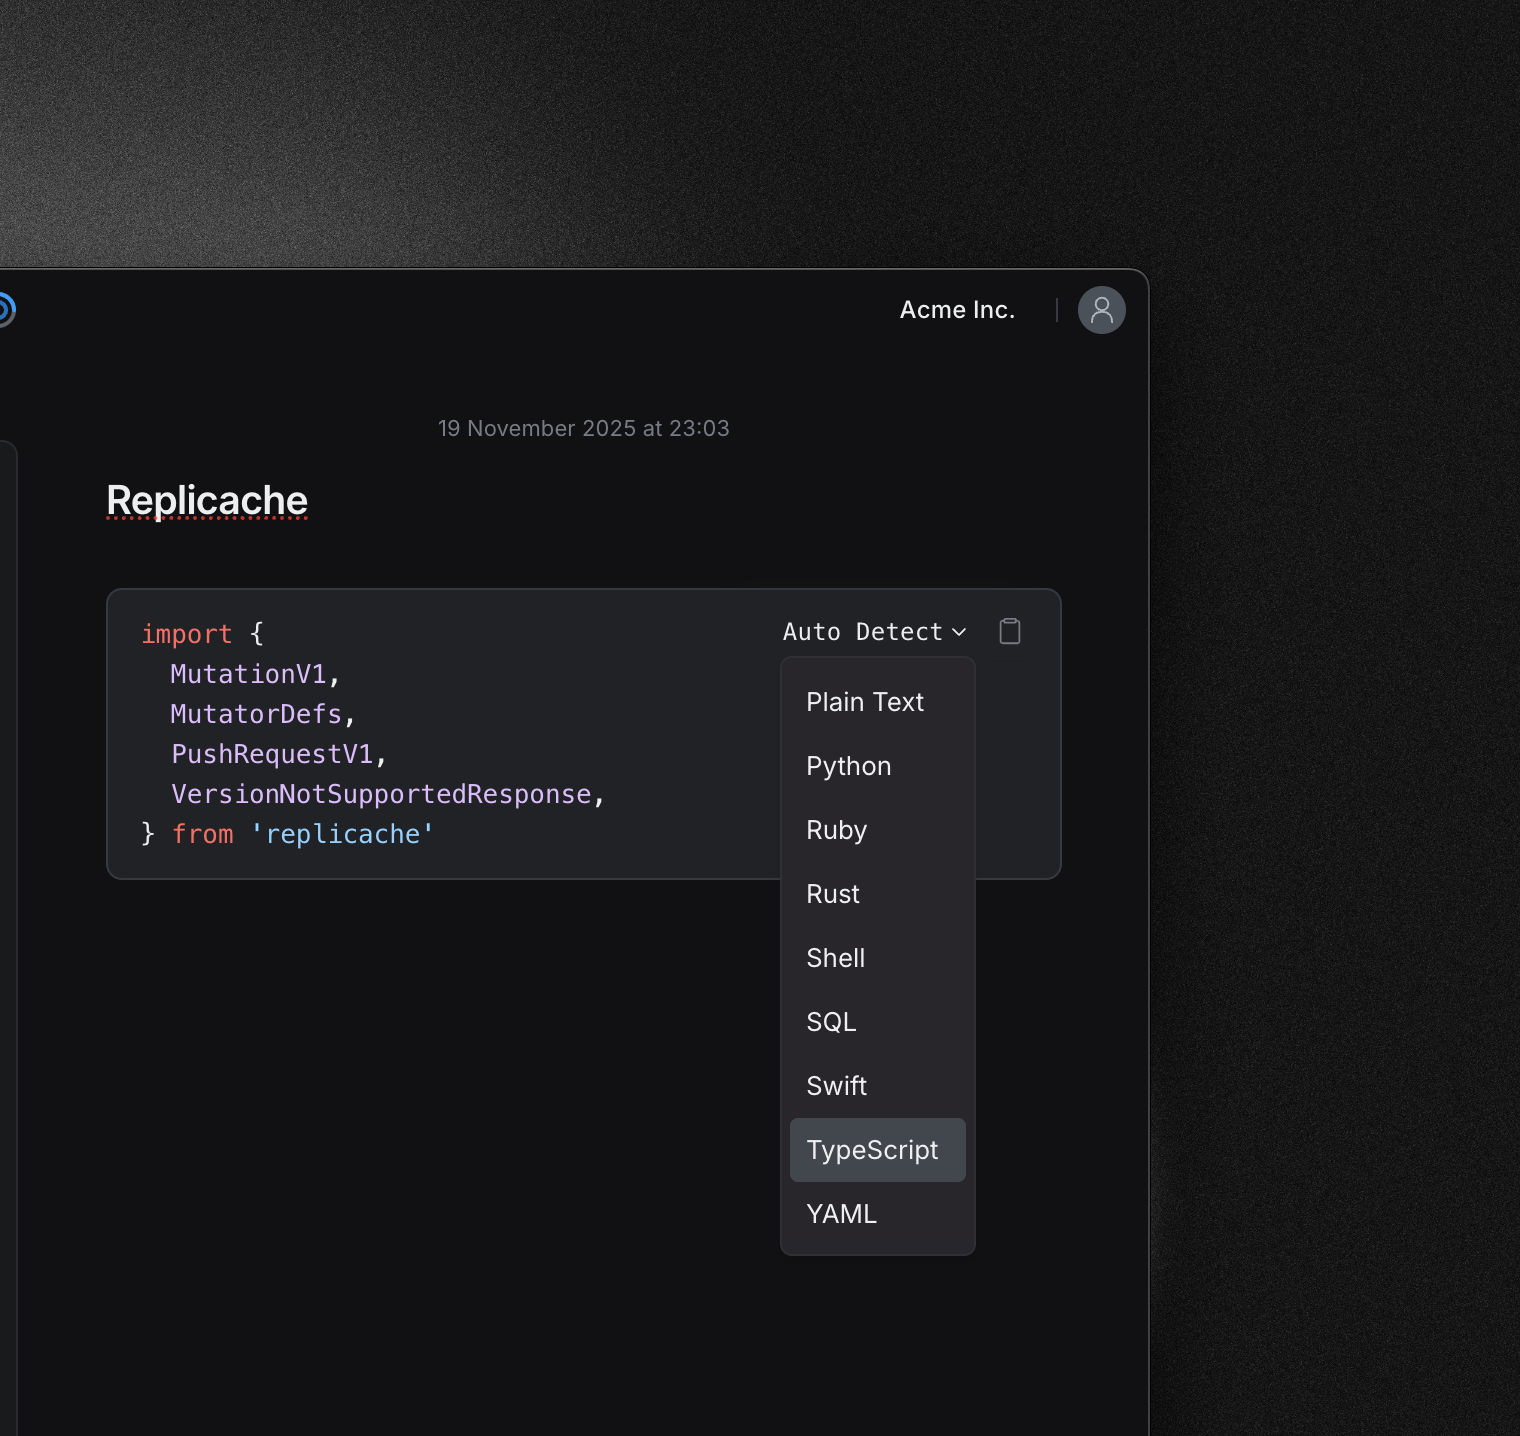1520x1436 pixels.
Task: Select Swift from the language options
Action: tap(836, 1086)
